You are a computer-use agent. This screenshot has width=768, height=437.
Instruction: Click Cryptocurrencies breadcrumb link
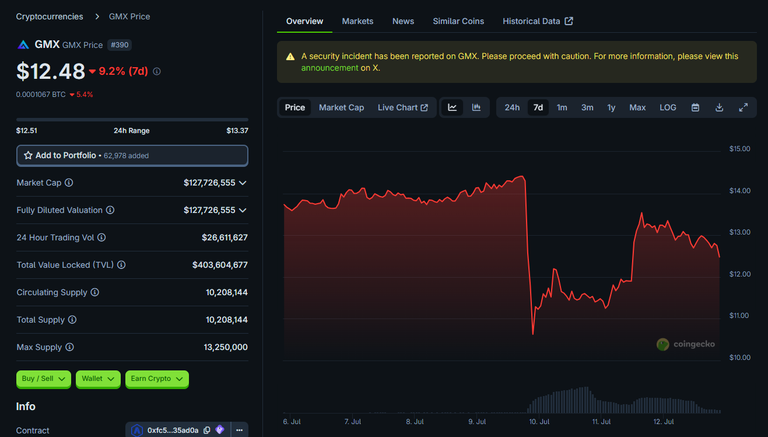pyautogui.click(x=49, y=17)
